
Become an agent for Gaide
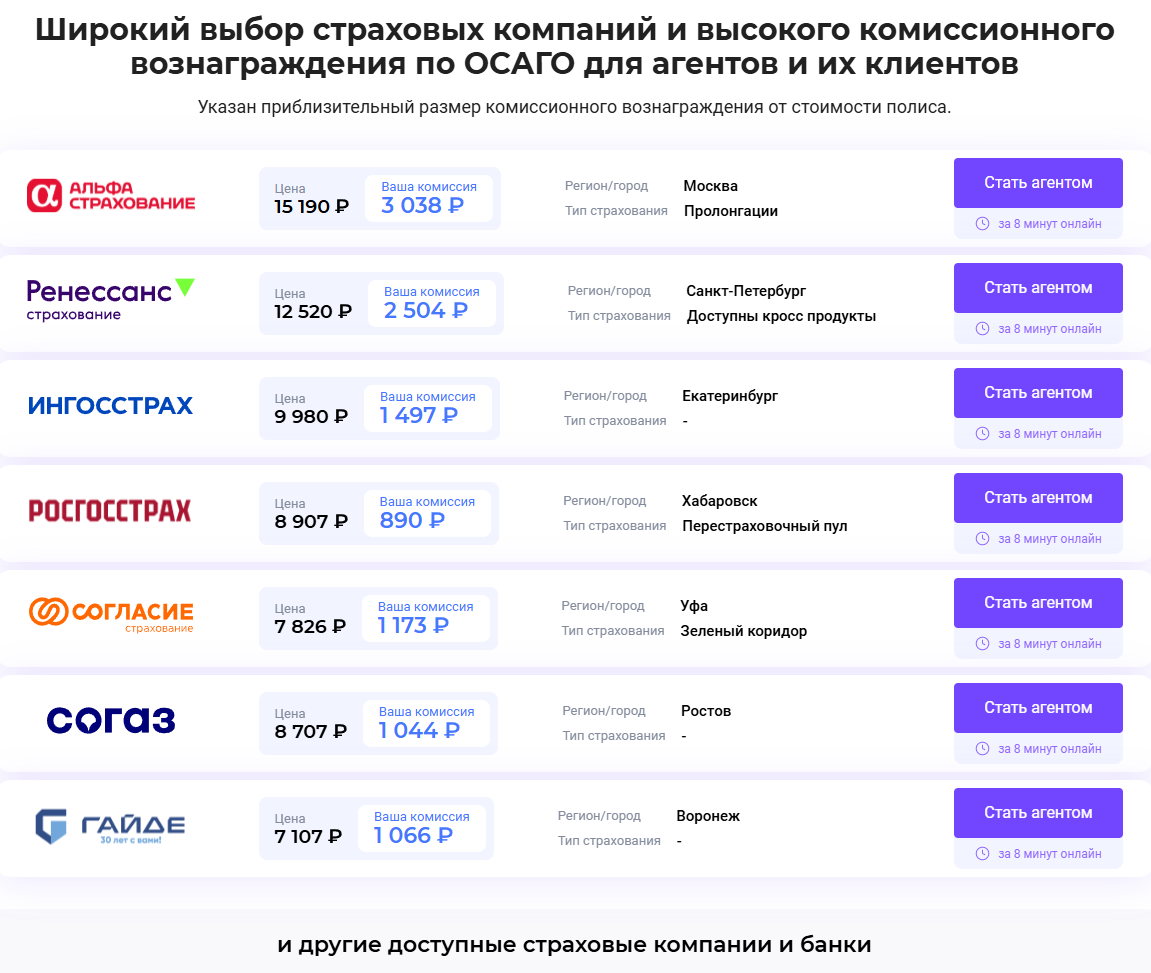[1038, 813]
